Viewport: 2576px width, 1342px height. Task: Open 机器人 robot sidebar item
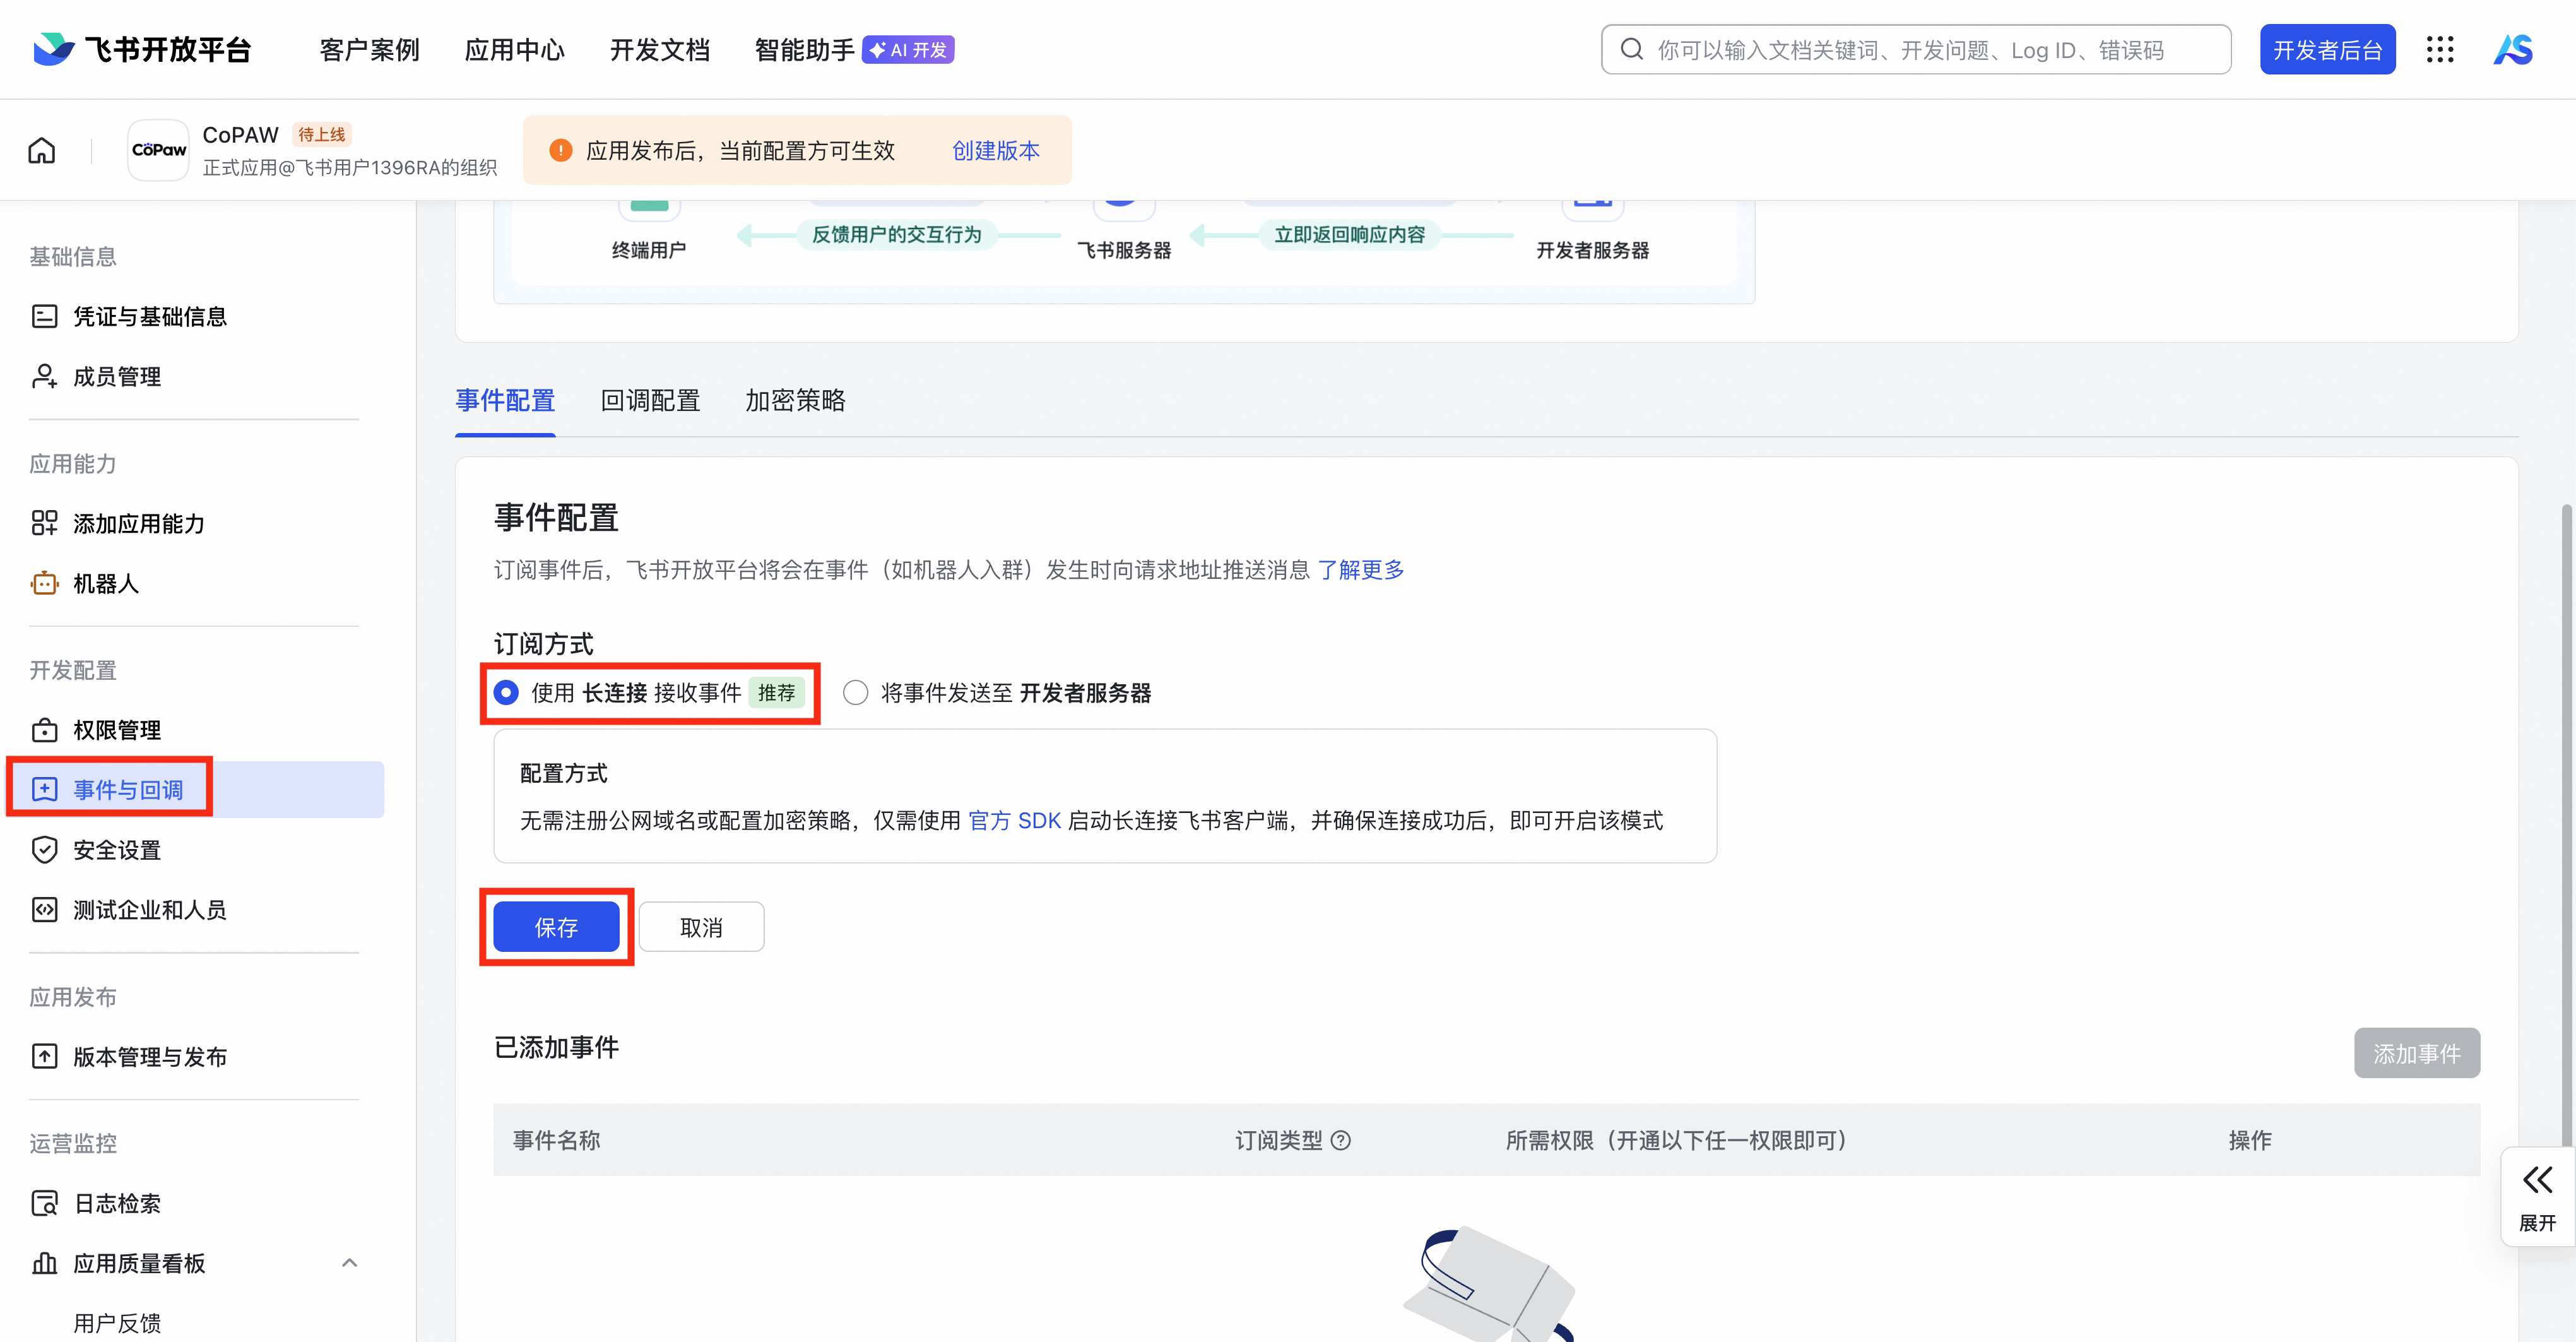pyautogui.click(x=105, y=583)
